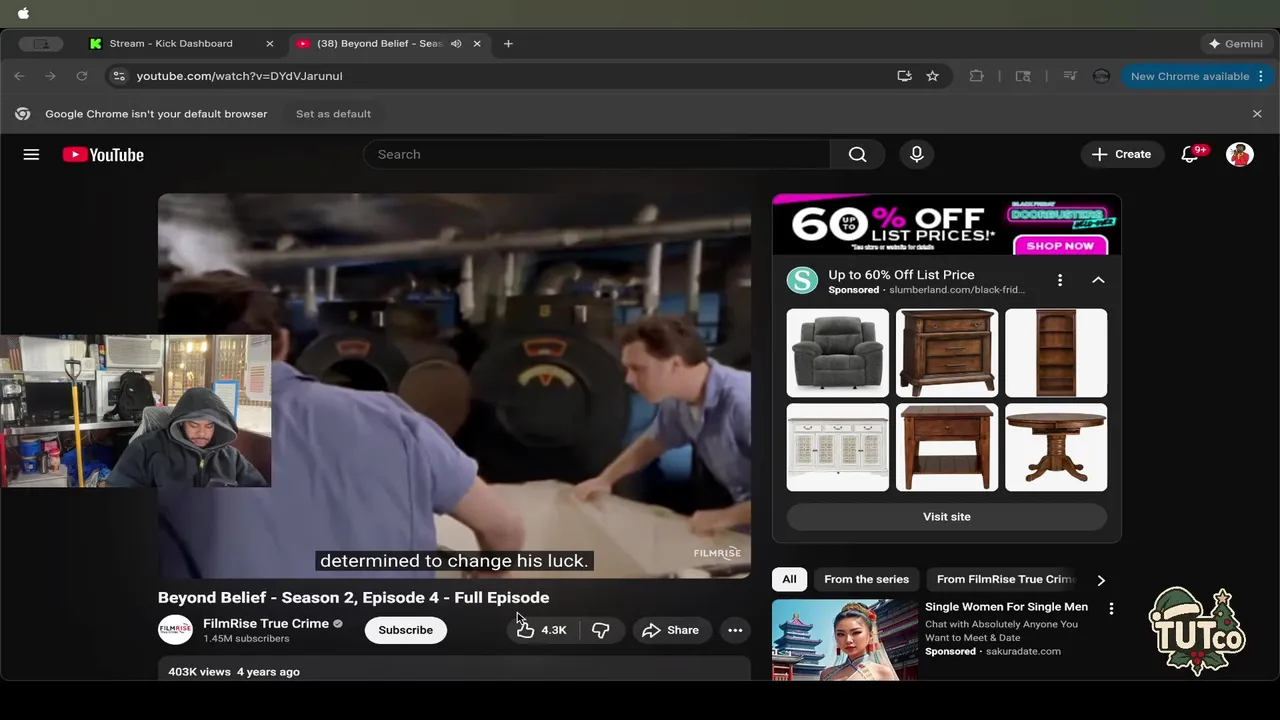Screen dimensions: 1280x720
Task: Click Set as default browser
Action: coord(333,114)
